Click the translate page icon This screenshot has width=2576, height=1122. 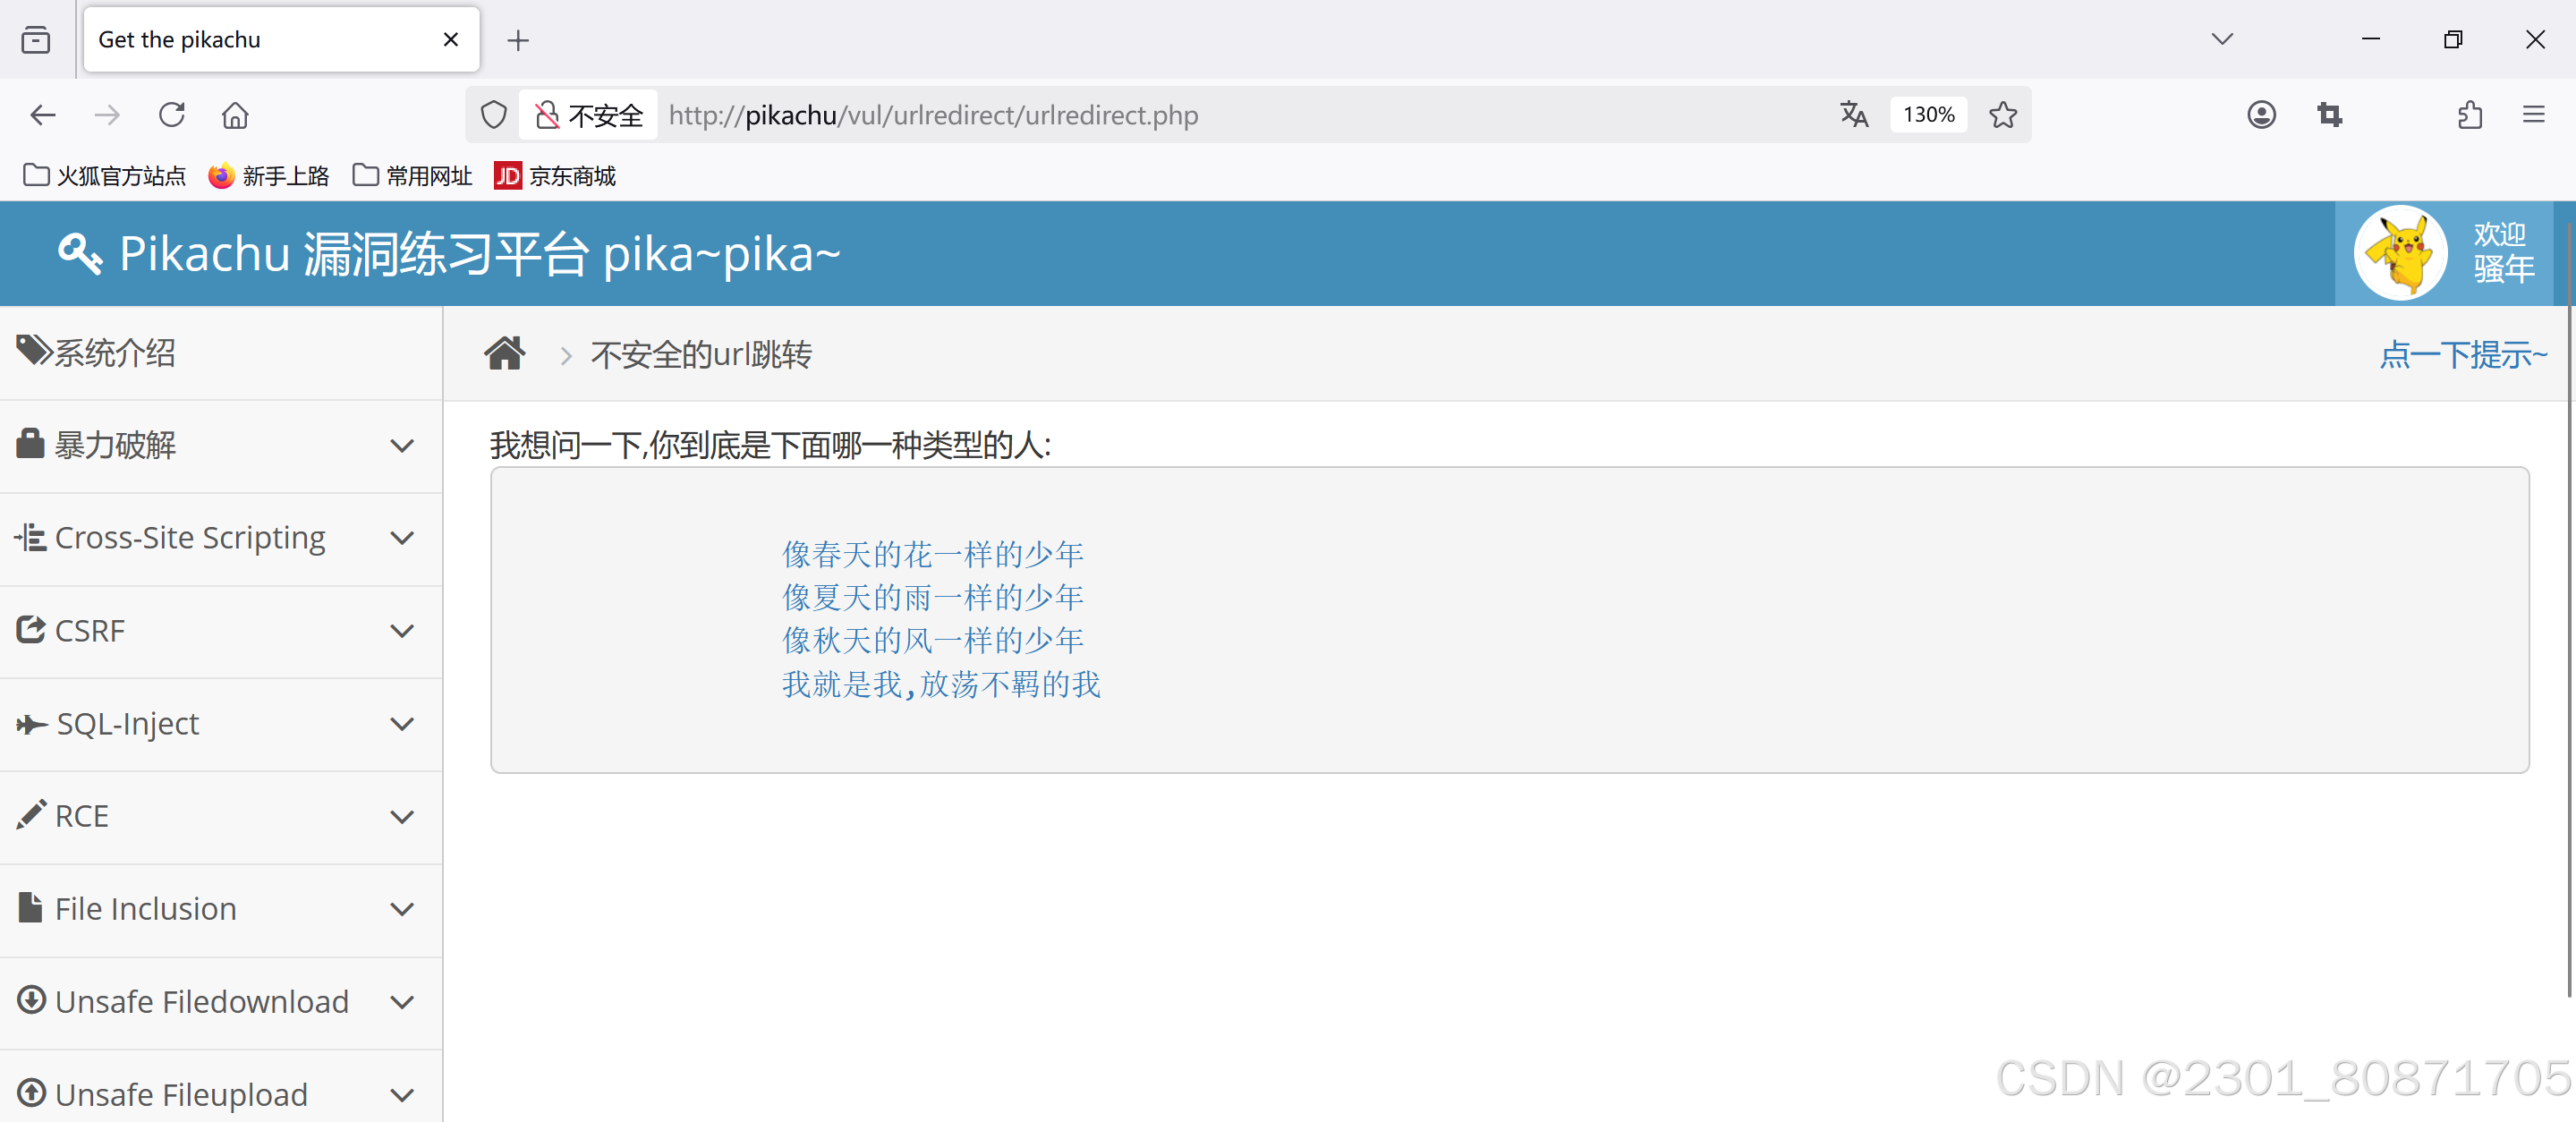pos(1853,115)
